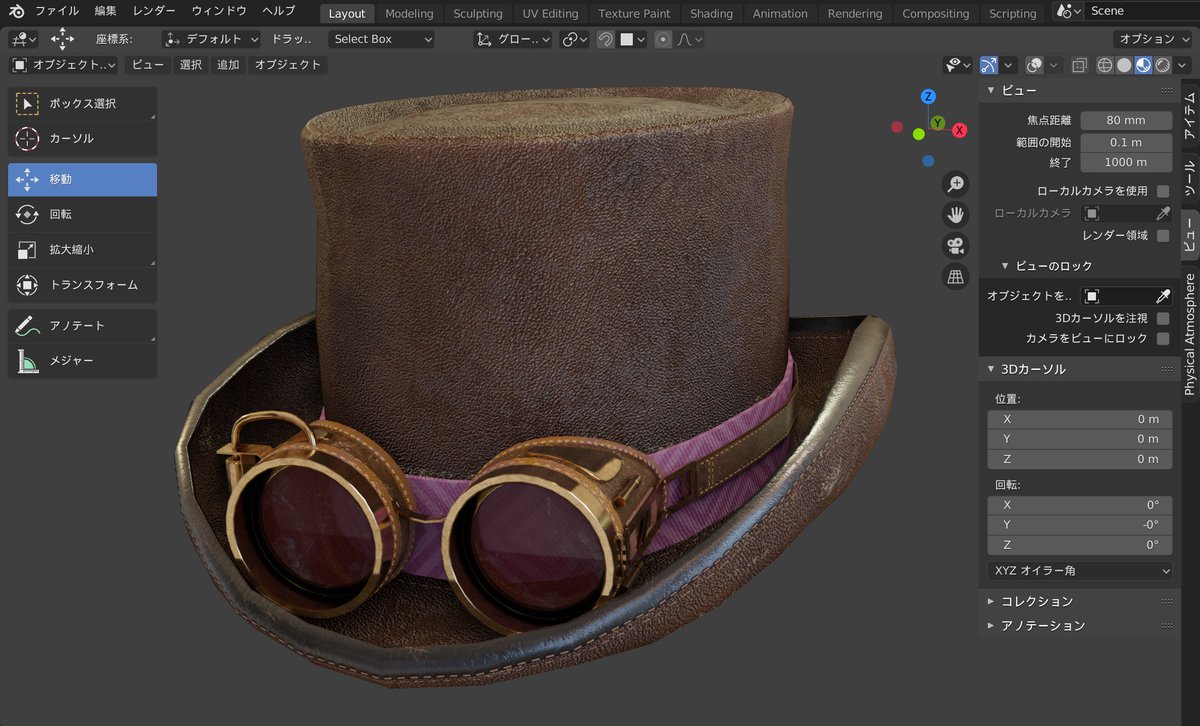Click the red X axis gizmo handle
The height and width of the screenshot is (726, 1200).
pyautogui.click(x=960, y=130)
